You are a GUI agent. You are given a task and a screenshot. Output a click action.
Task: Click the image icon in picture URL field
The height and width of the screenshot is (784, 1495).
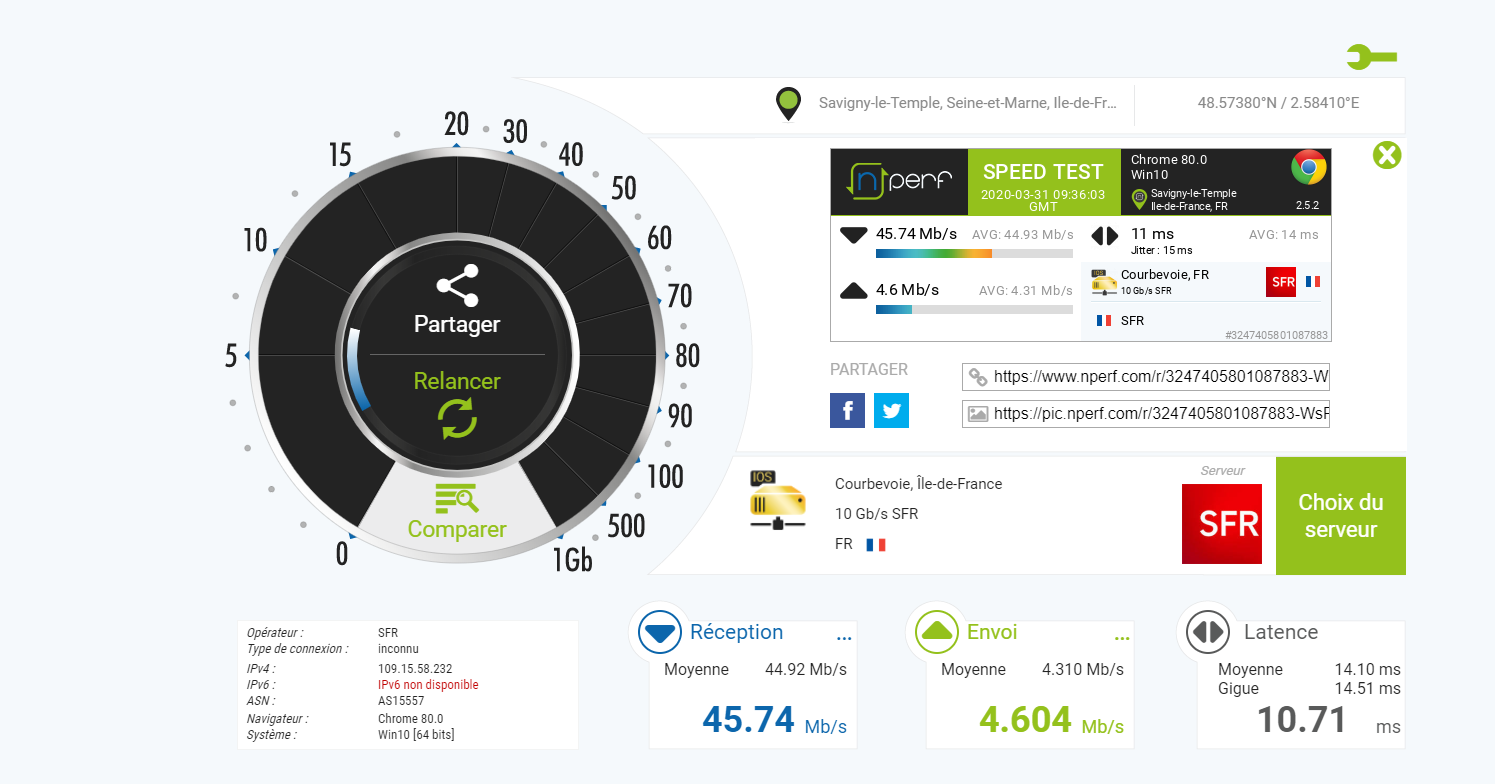978,413
